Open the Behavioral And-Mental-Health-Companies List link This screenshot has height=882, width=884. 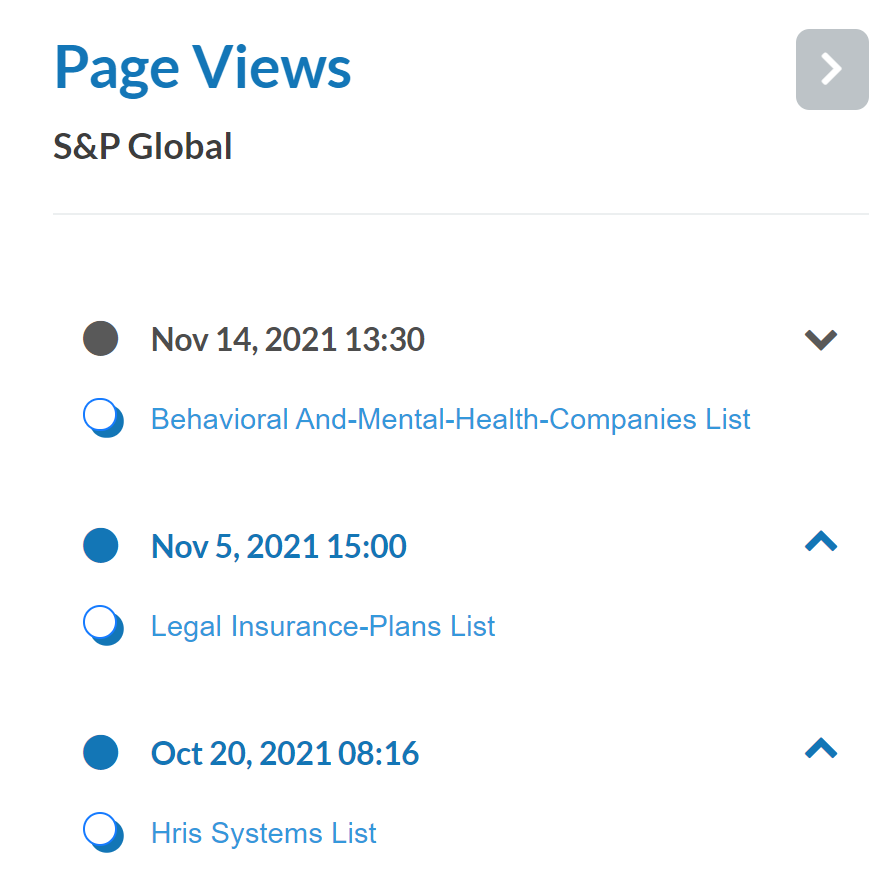coord(450,419)
